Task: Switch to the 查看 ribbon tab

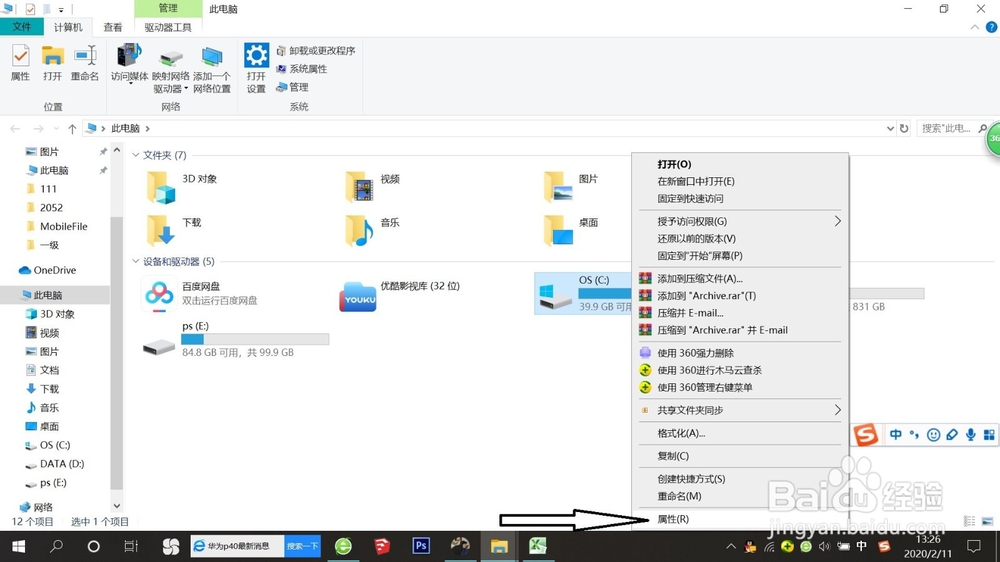Action: [x=113, y=27]
